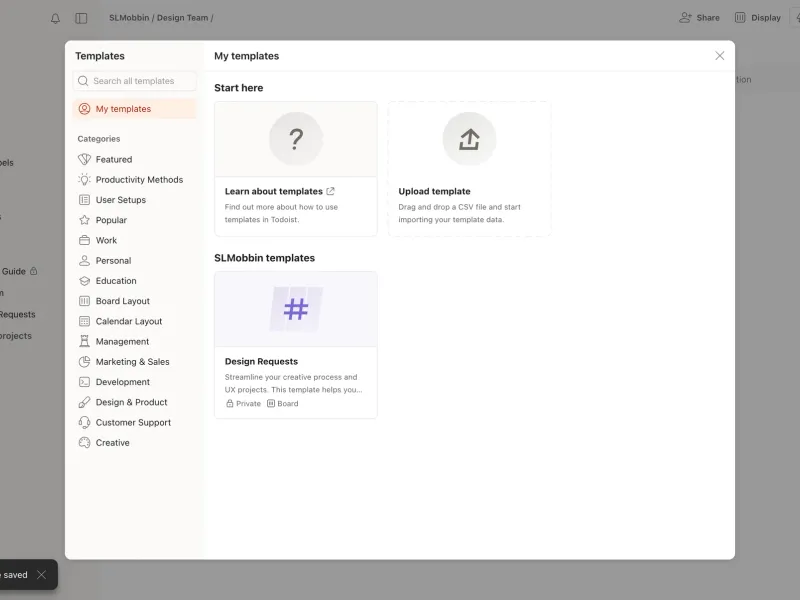Screen dimensions: 800x600
Task: Click the User Setups list icon
Action: point(84,200)
